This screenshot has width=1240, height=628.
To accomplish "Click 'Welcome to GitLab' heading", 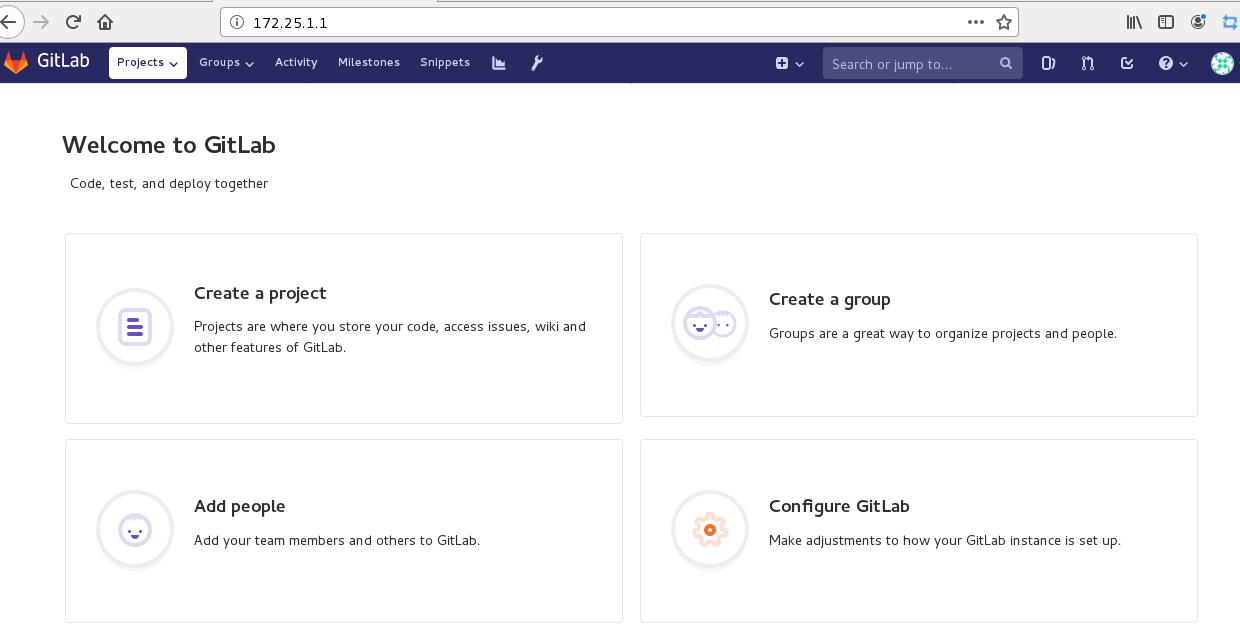I will click(x=169, y=145).
